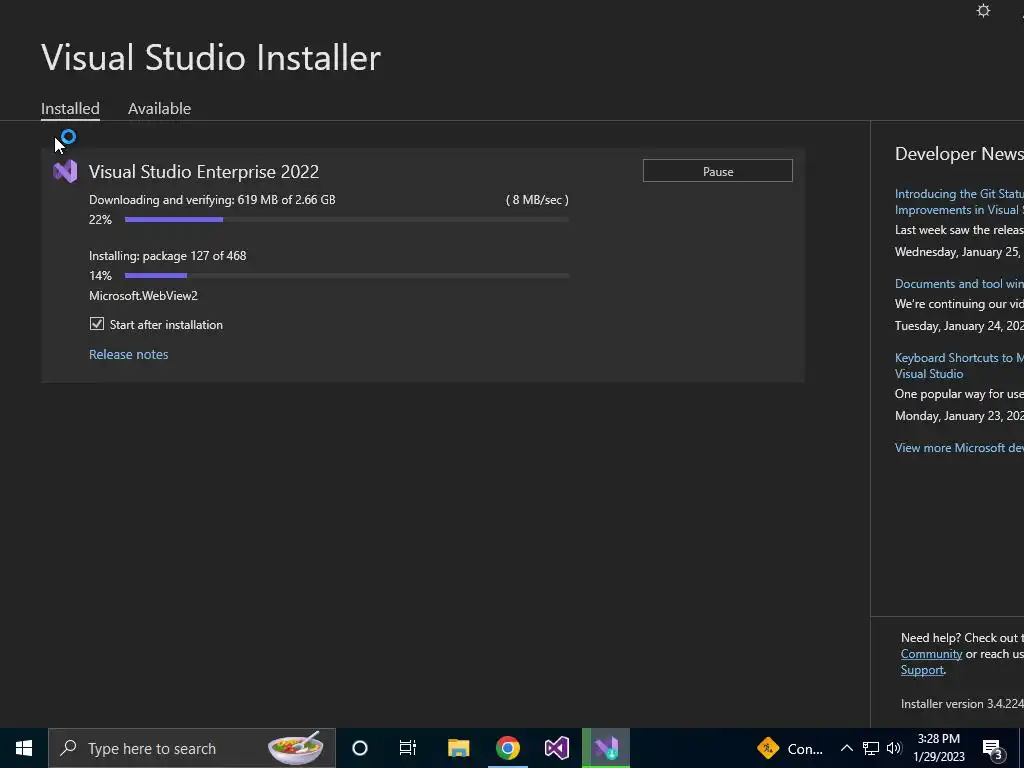The image size is (1024, 768).
Task: Open Task View in the taskbar
Action: click(408, 748)
